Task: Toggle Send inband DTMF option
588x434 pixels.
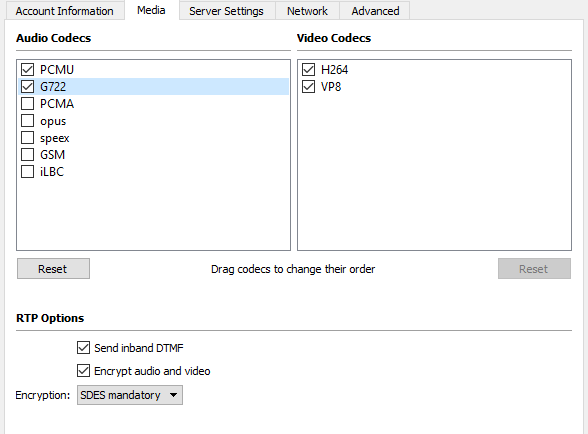Action: click(x=83, y=348)
